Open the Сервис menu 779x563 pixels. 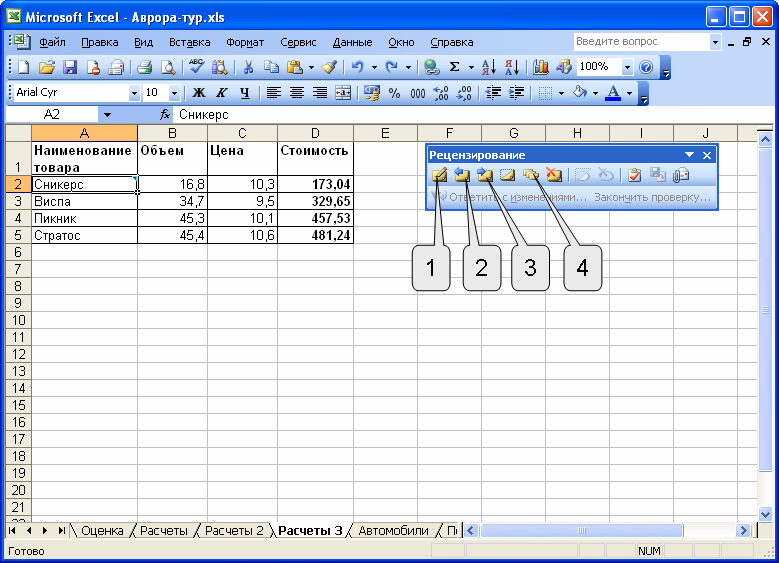tap(298, 42)
